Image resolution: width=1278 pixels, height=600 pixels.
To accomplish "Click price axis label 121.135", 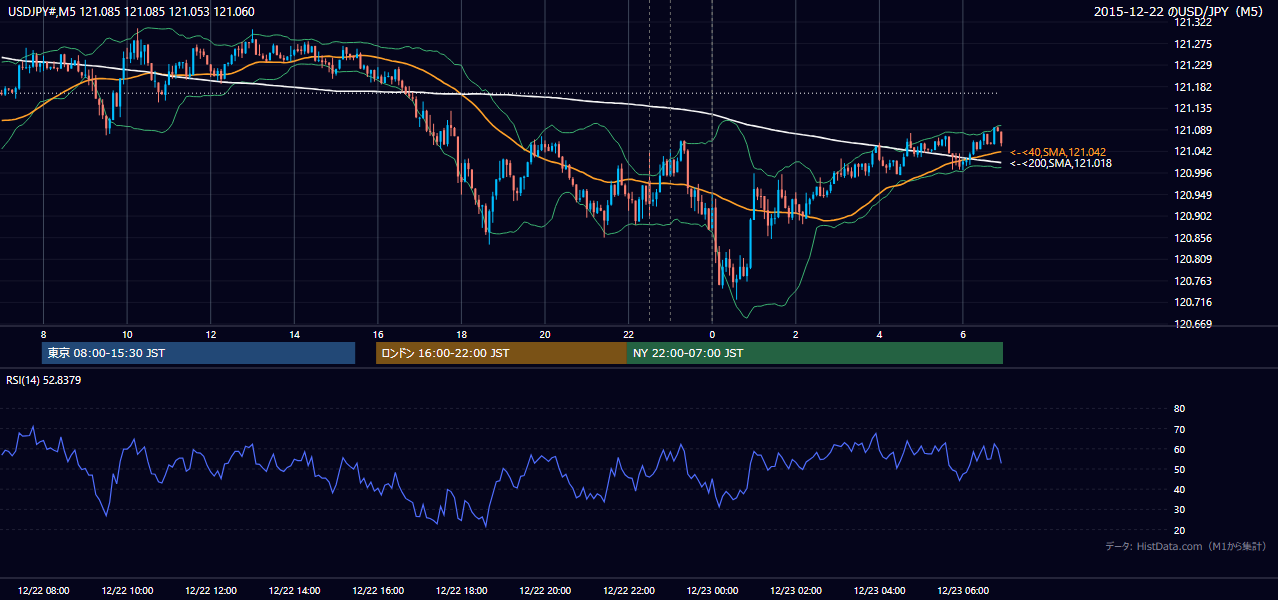I will [1193, 109].
